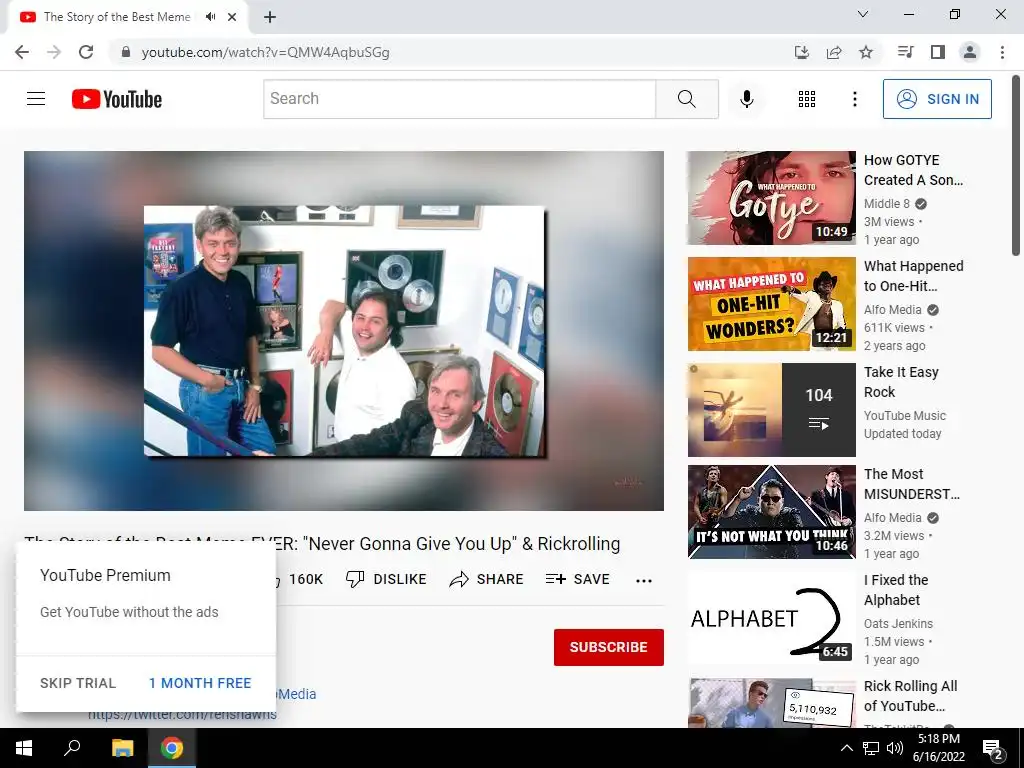
Task: Open YouTube settings three-dot menu
Action: coord(854,99)
